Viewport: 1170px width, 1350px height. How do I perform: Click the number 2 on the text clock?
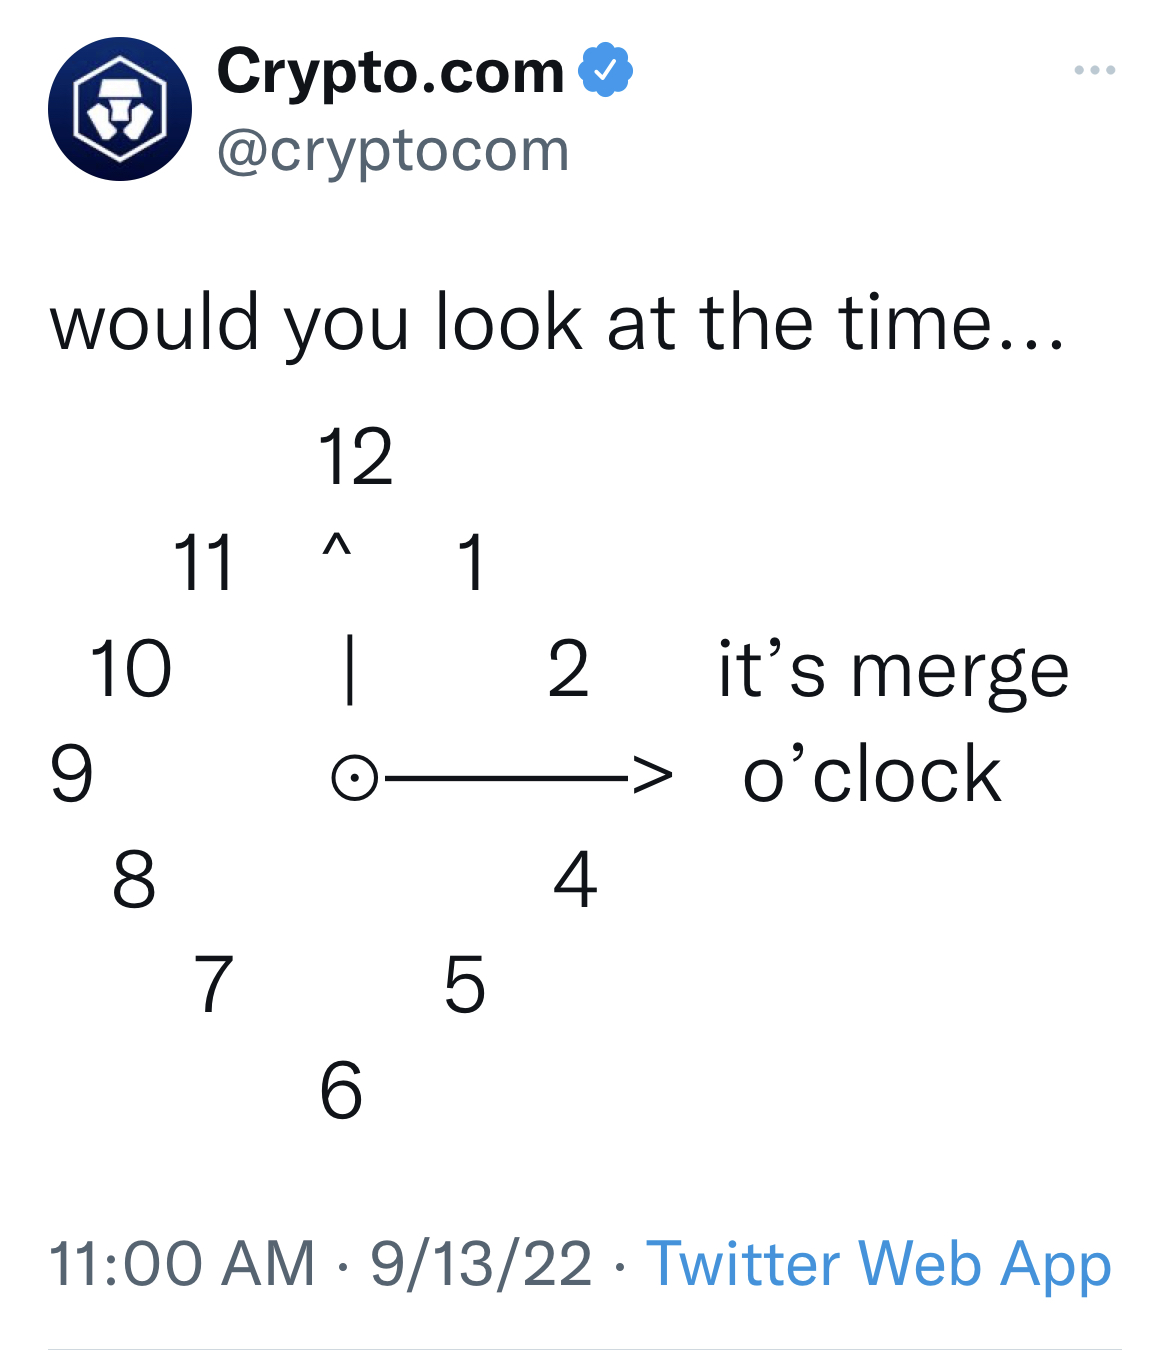coord(568,669)
